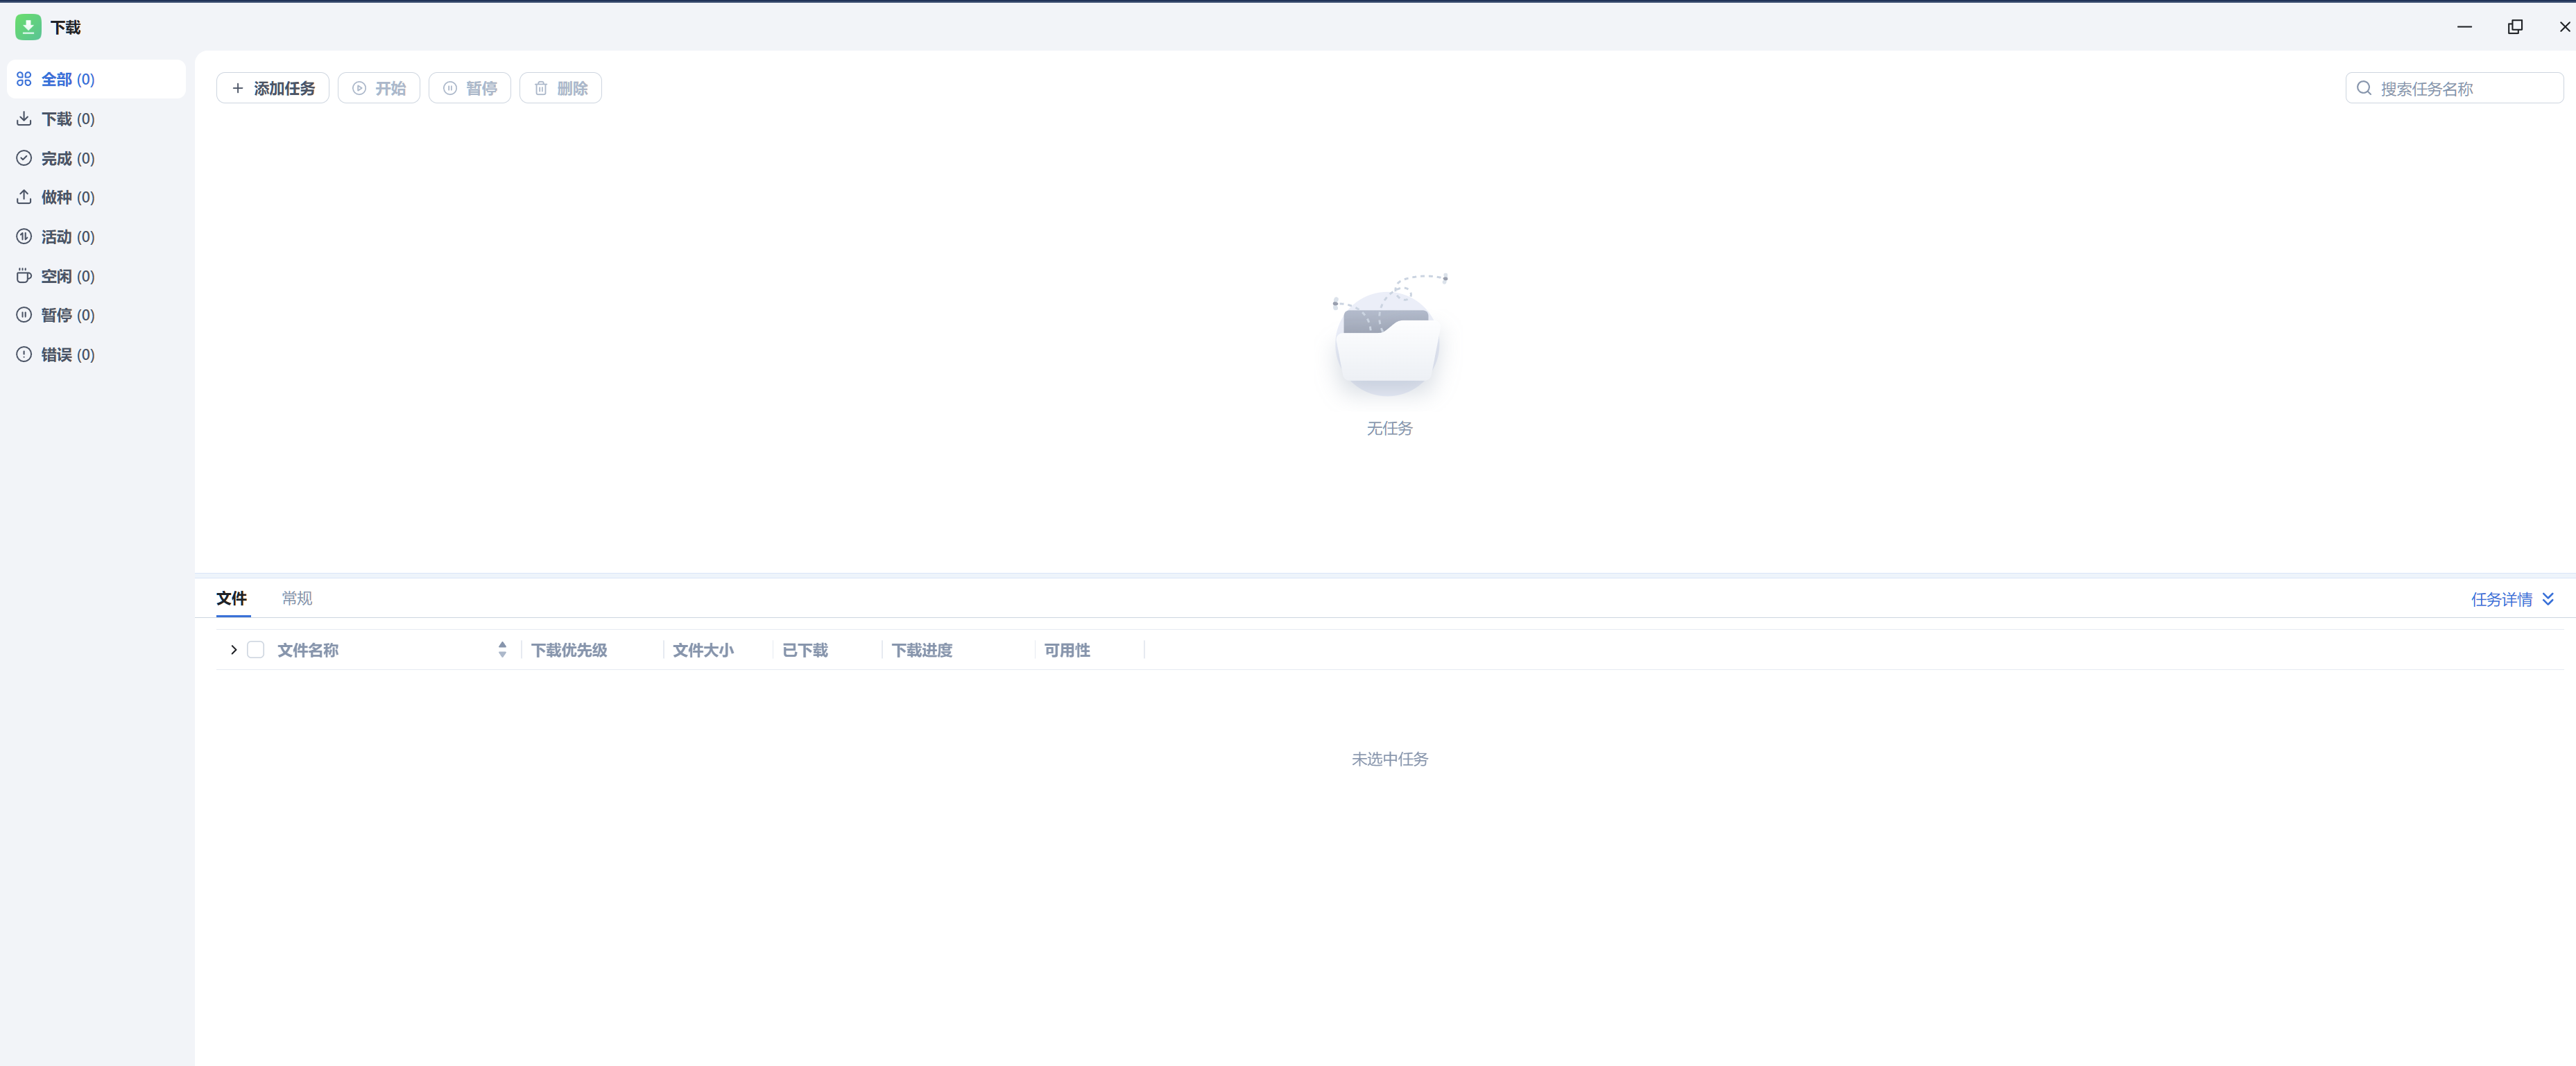
Task: Expand the file list row arrow
Action: (x=233, y=649)
